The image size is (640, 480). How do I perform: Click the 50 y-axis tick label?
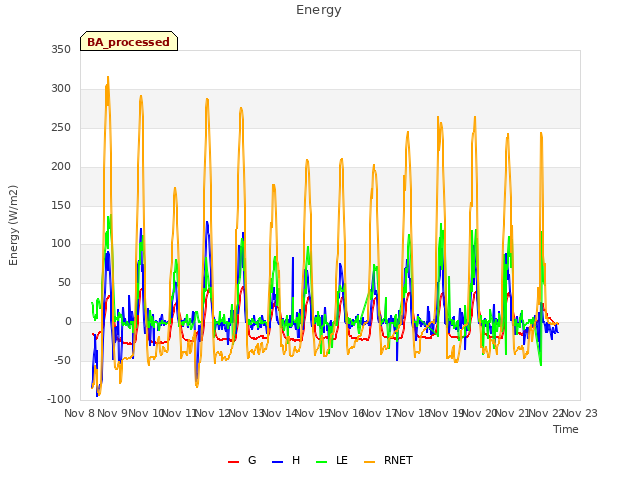click(64, 282)
